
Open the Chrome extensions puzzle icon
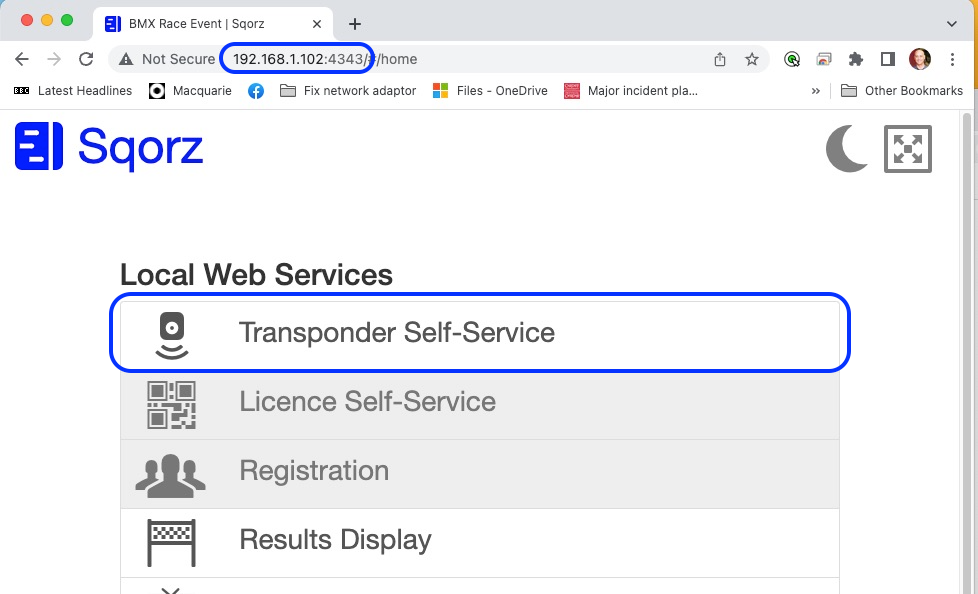point(856,59)
